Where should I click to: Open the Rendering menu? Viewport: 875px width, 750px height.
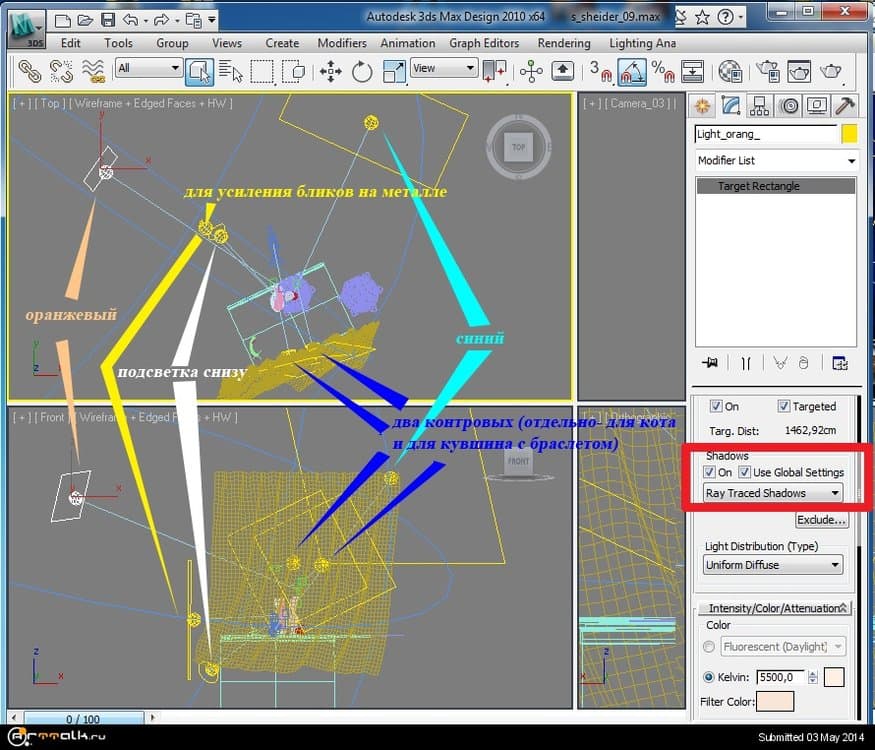564,43
